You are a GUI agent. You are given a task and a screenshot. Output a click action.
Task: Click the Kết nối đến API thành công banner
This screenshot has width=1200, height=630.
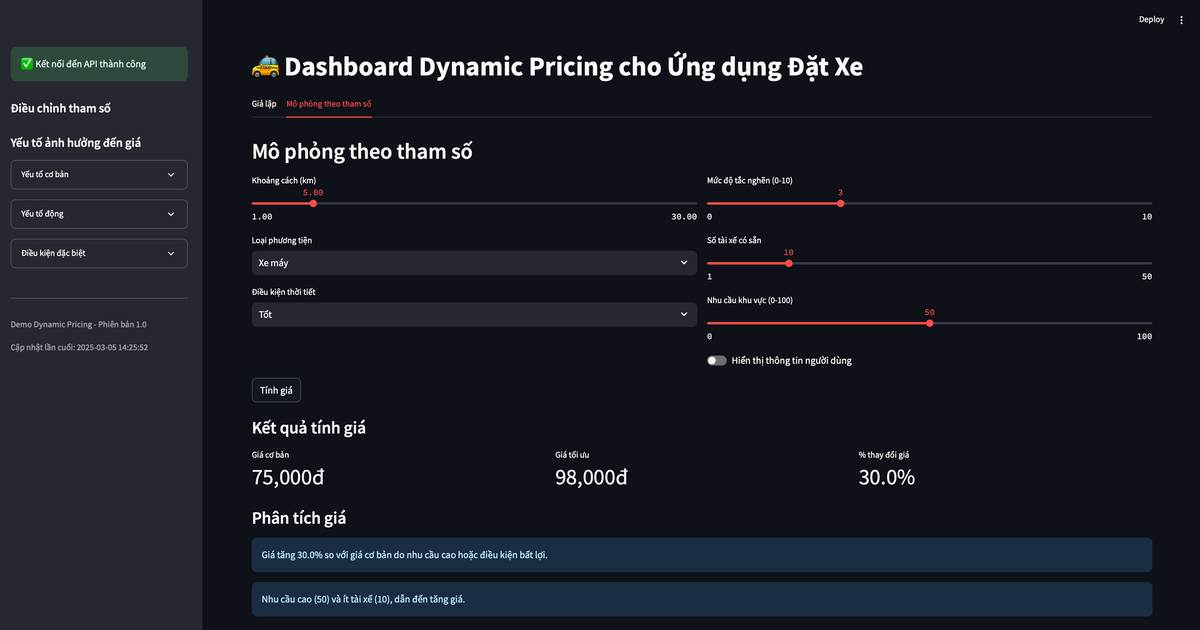coord(98,63)
